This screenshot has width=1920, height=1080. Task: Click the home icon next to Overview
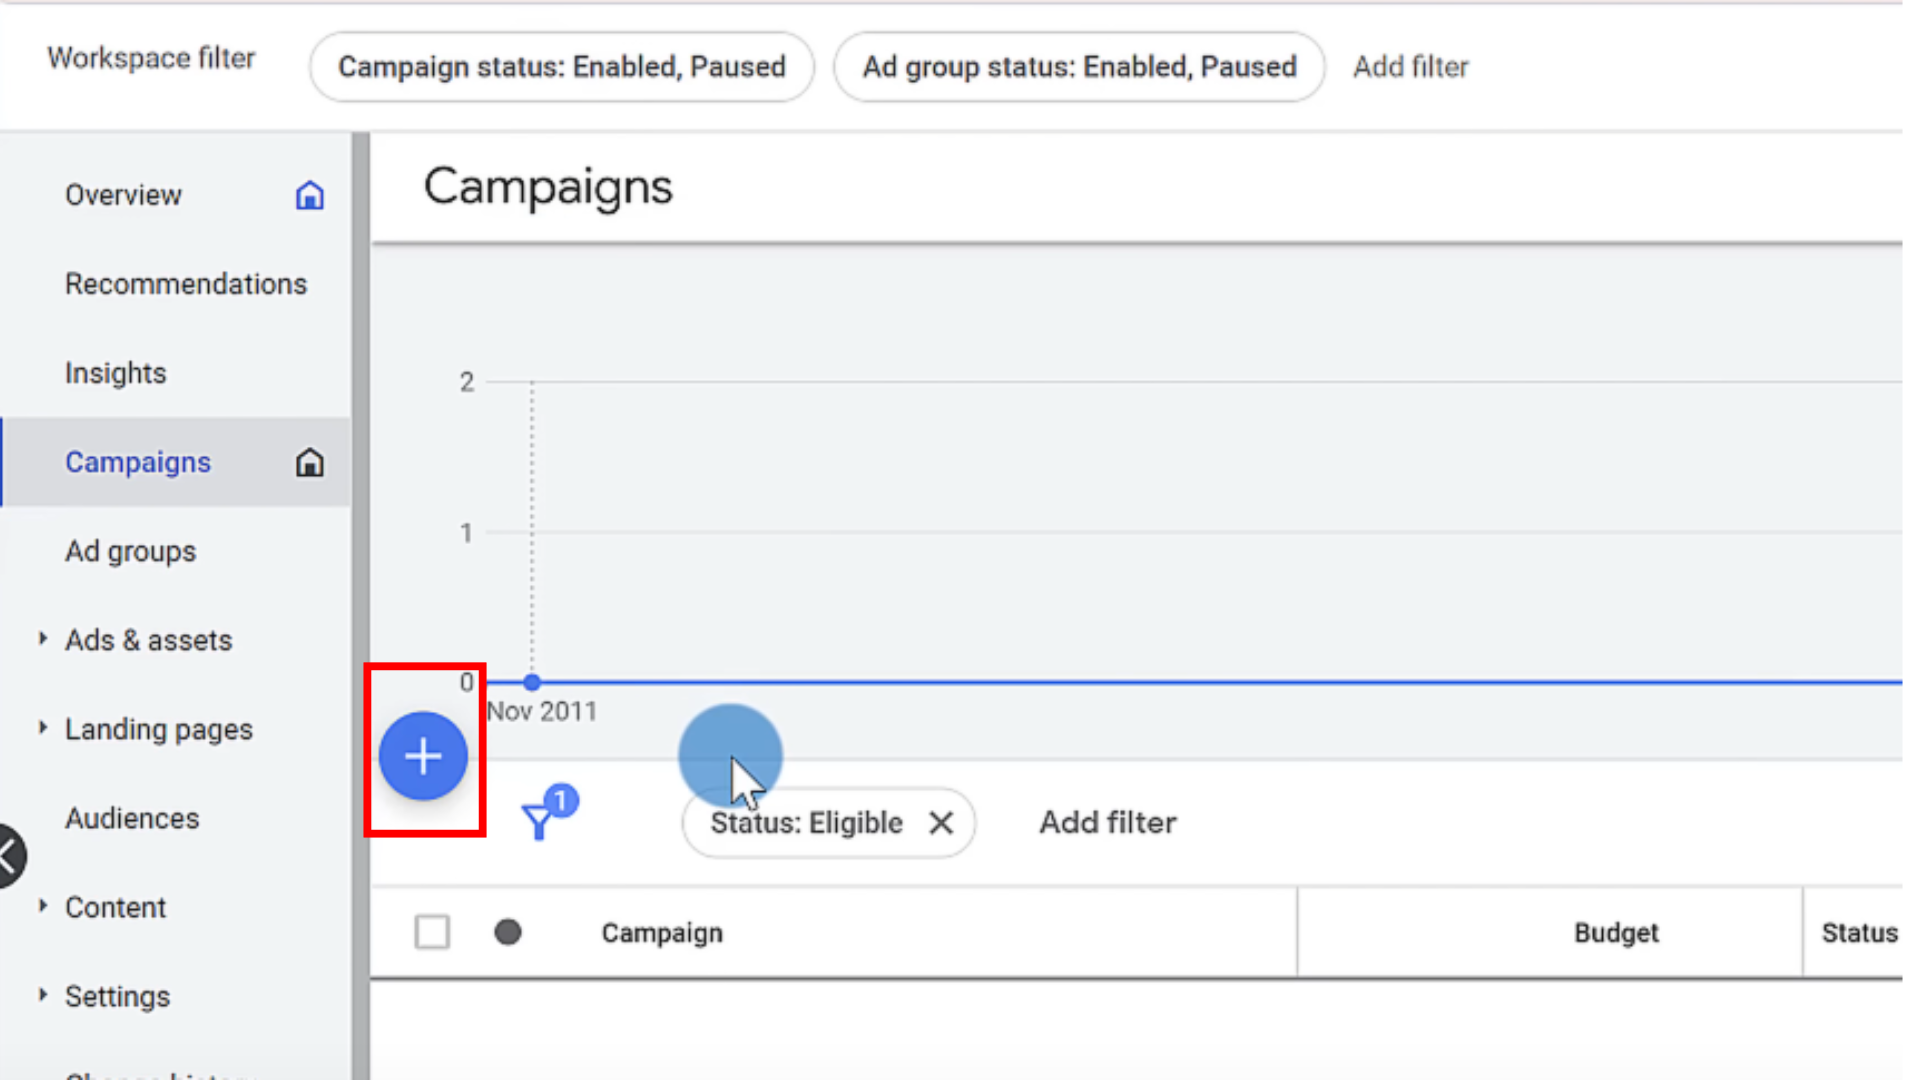coord(310,195)
